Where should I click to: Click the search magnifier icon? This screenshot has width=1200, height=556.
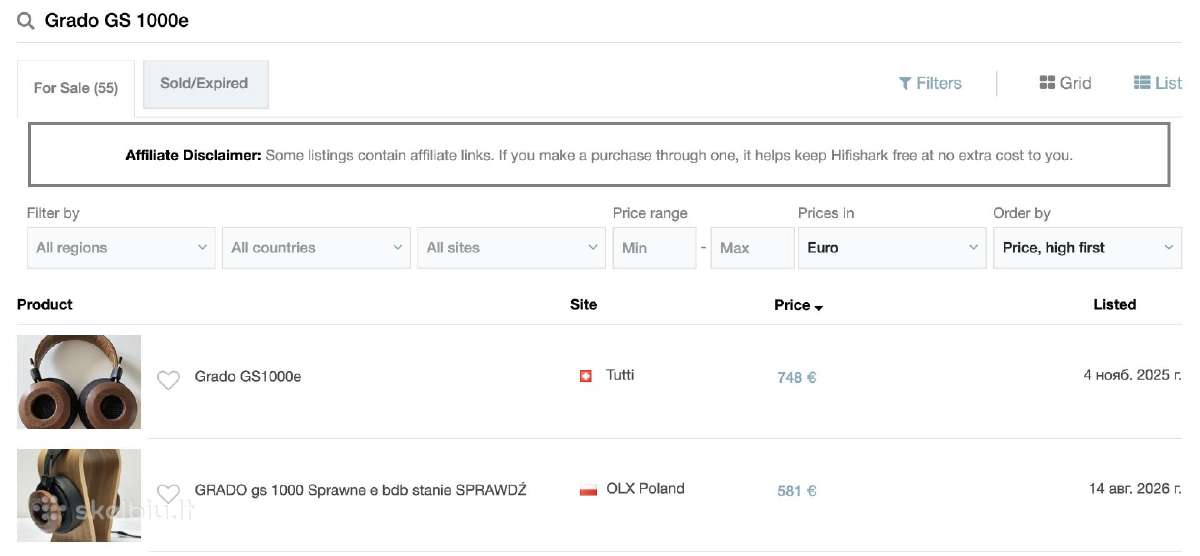pos(26,21)
